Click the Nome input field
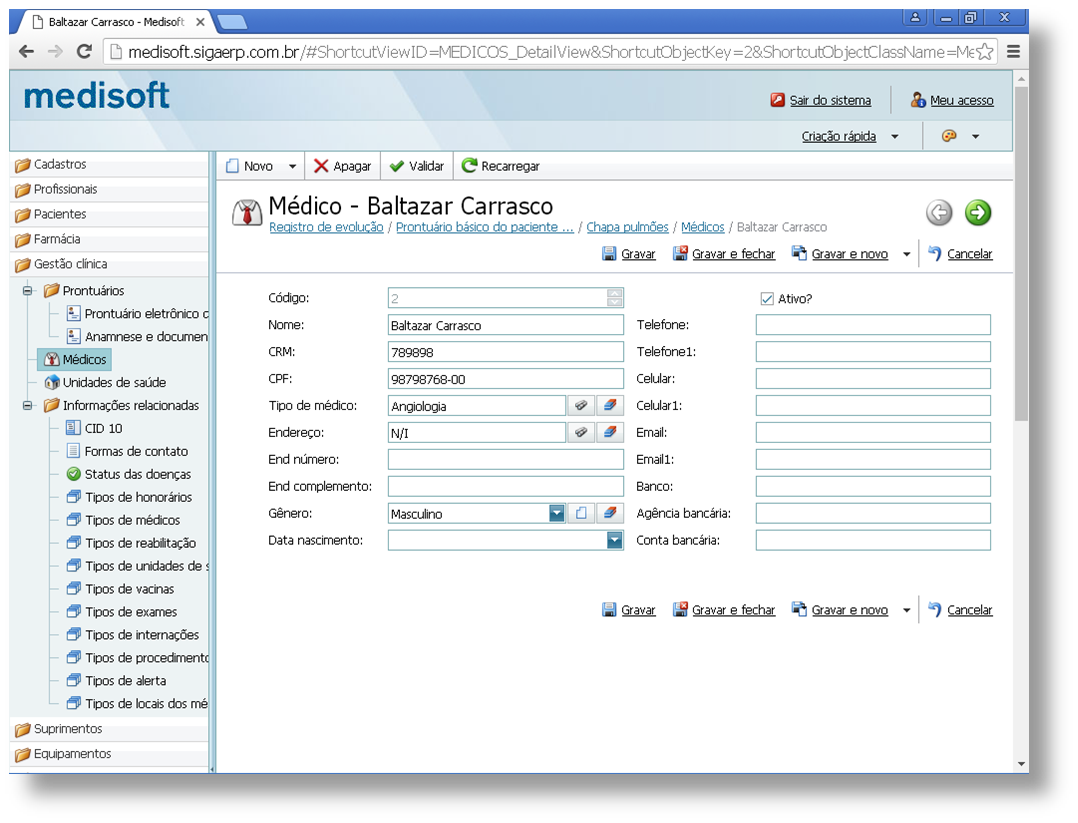 coord(505,325)
